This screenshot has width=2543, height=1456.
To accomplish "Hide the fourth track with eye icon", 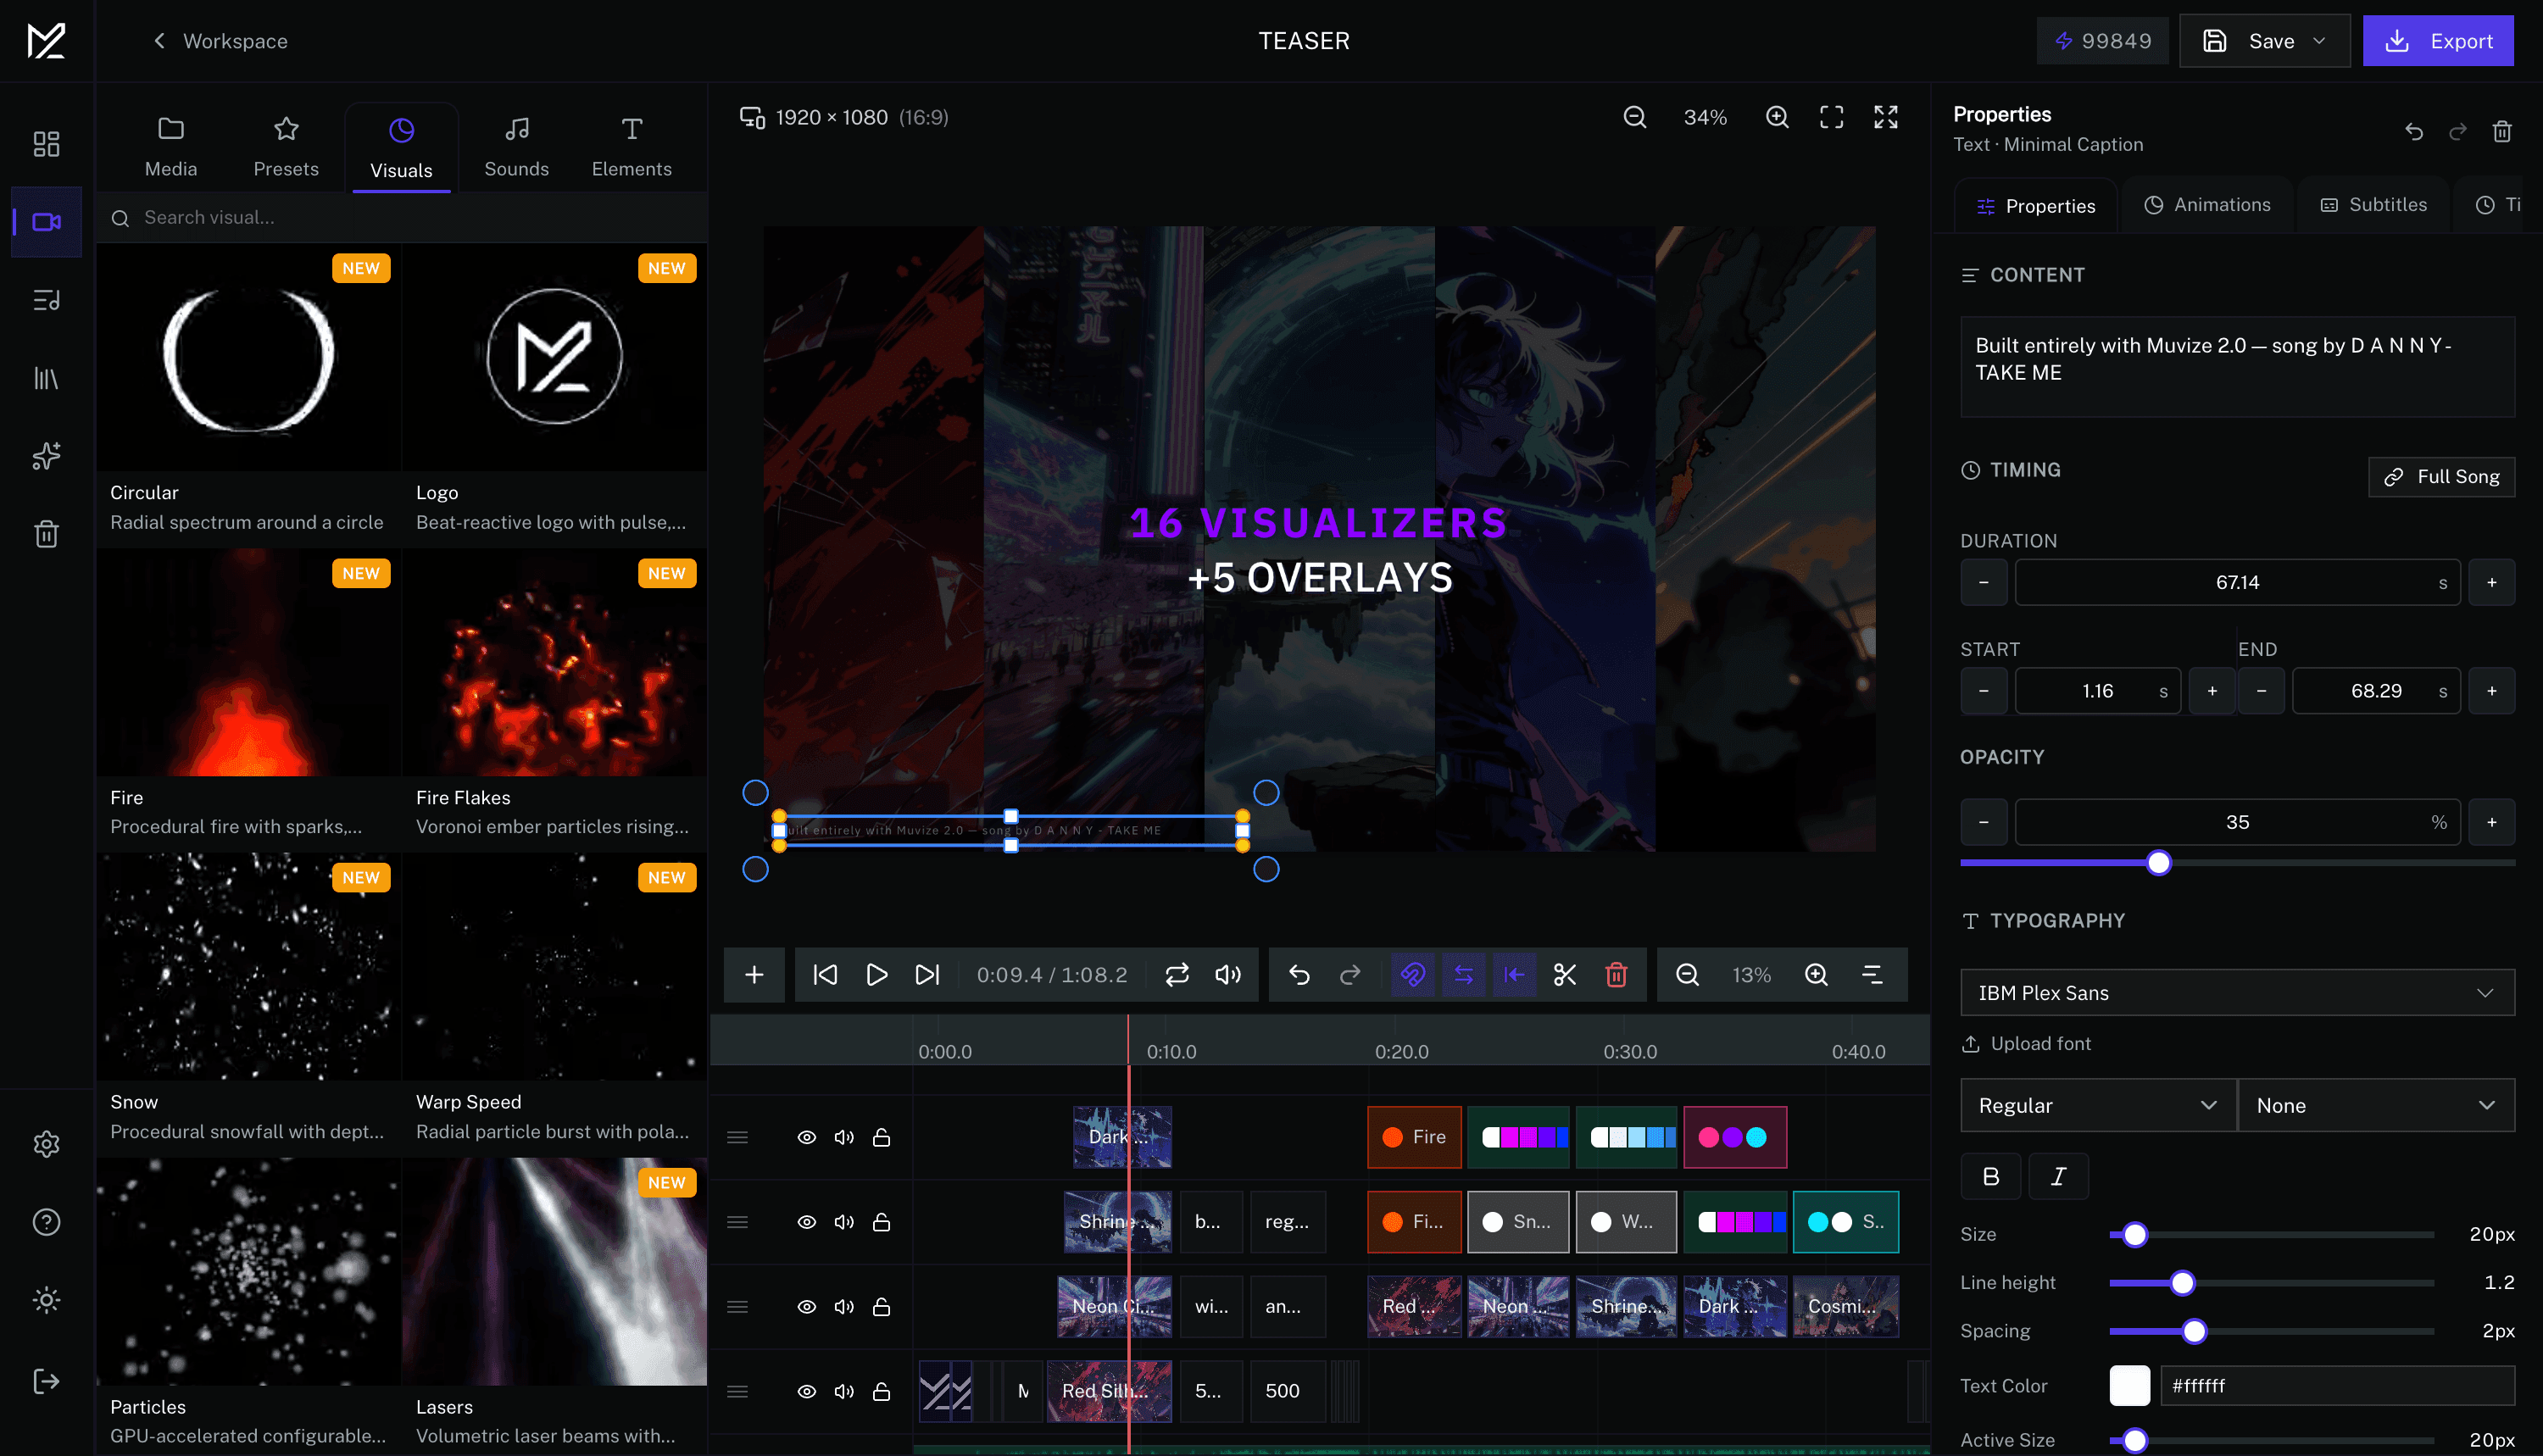I will (x=806, y=1391).
